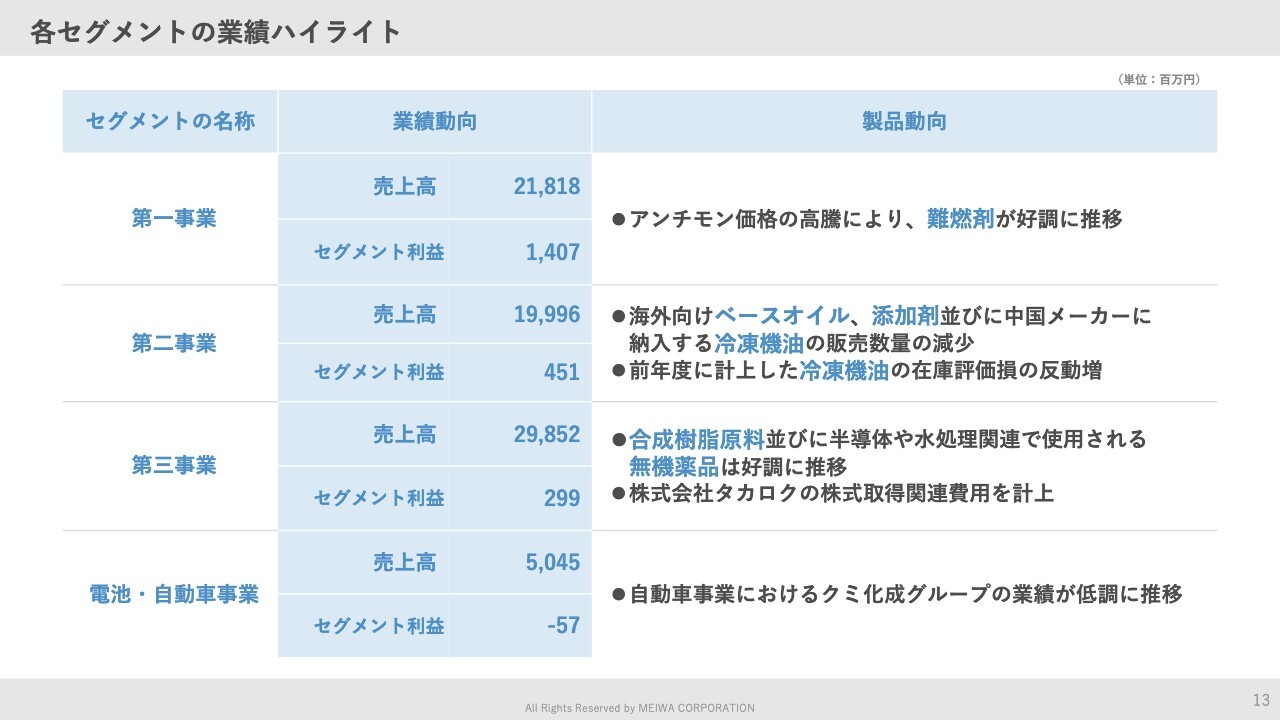Viewport: 1280px width, 720px height.
Task: Click the slide title 各セグメントの業績ハイライト
Action: point(215,32)
